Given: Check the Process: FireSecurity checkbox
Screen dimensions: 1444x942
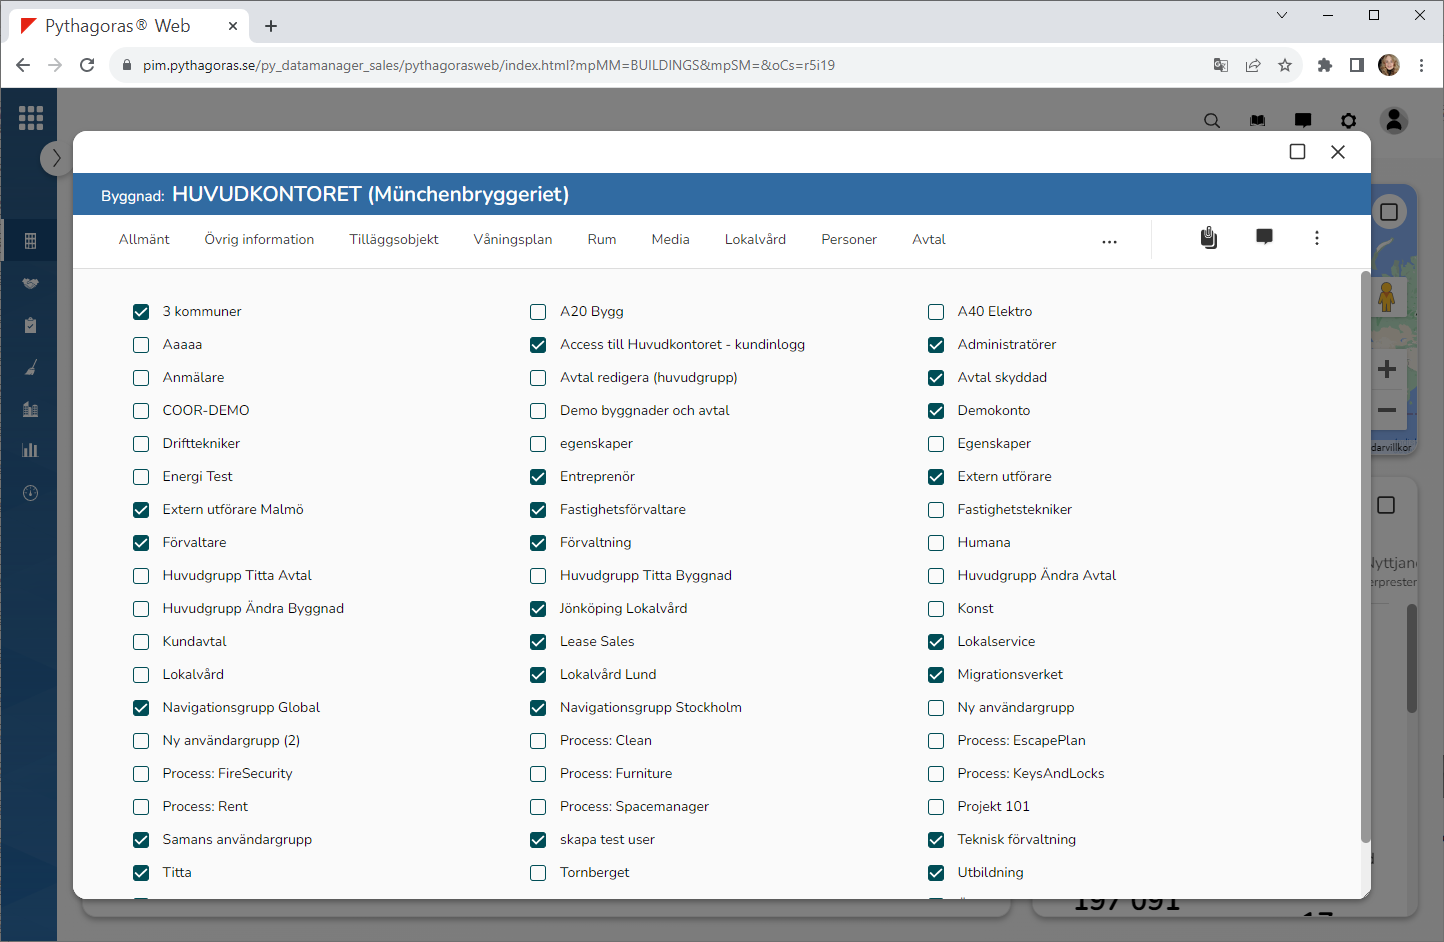Looking at the screenshot, I should 141,774.
